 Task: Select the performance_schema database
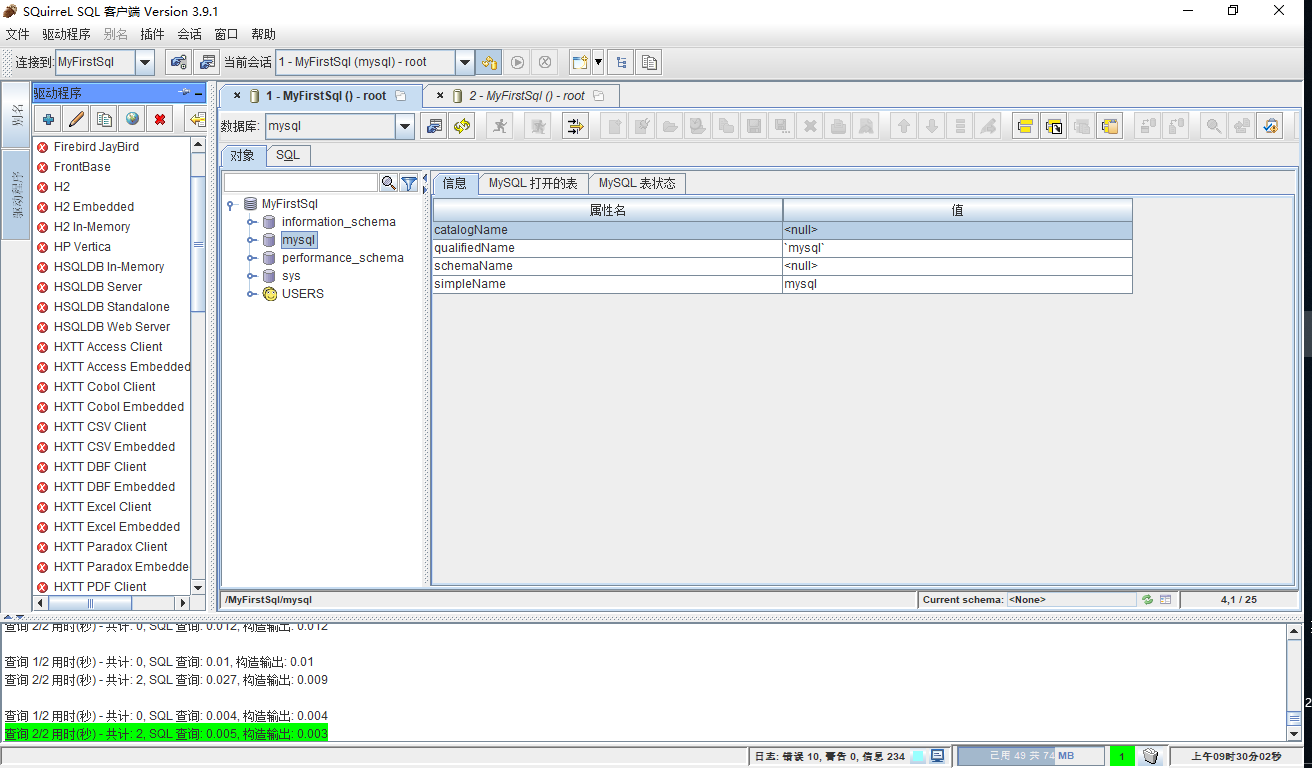pos(342,258)
